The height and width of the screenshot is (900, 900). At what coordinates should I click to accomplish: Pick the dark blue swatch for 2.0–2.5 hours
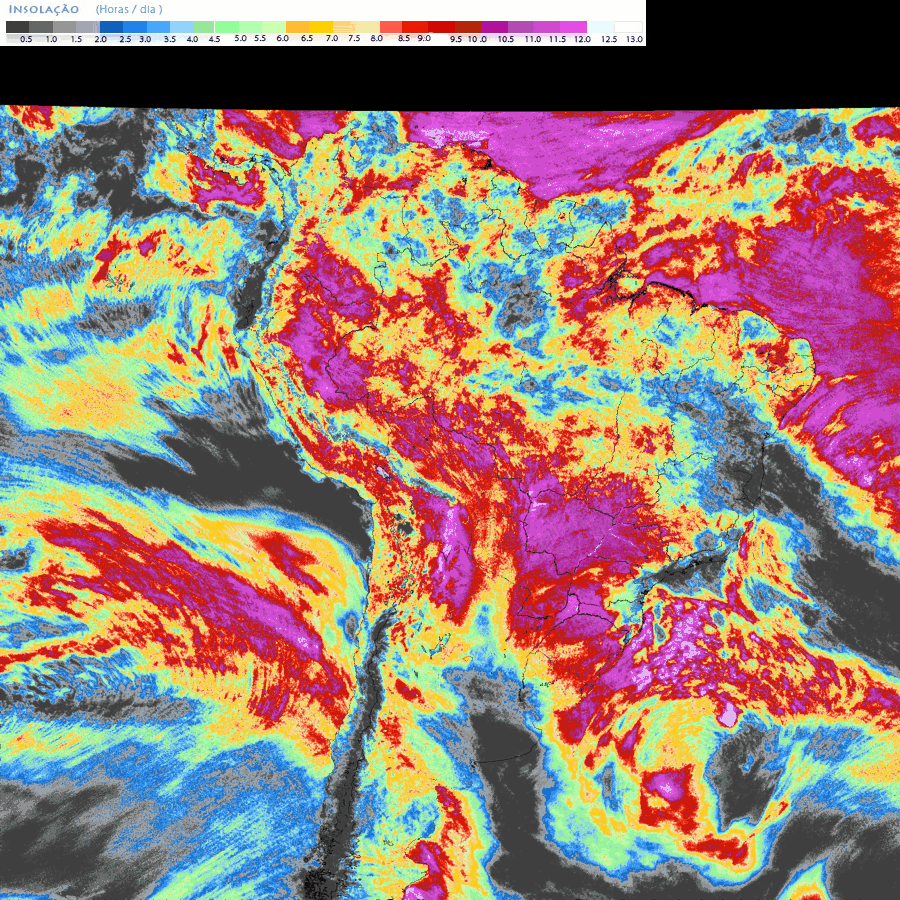[x=111, y=27]
